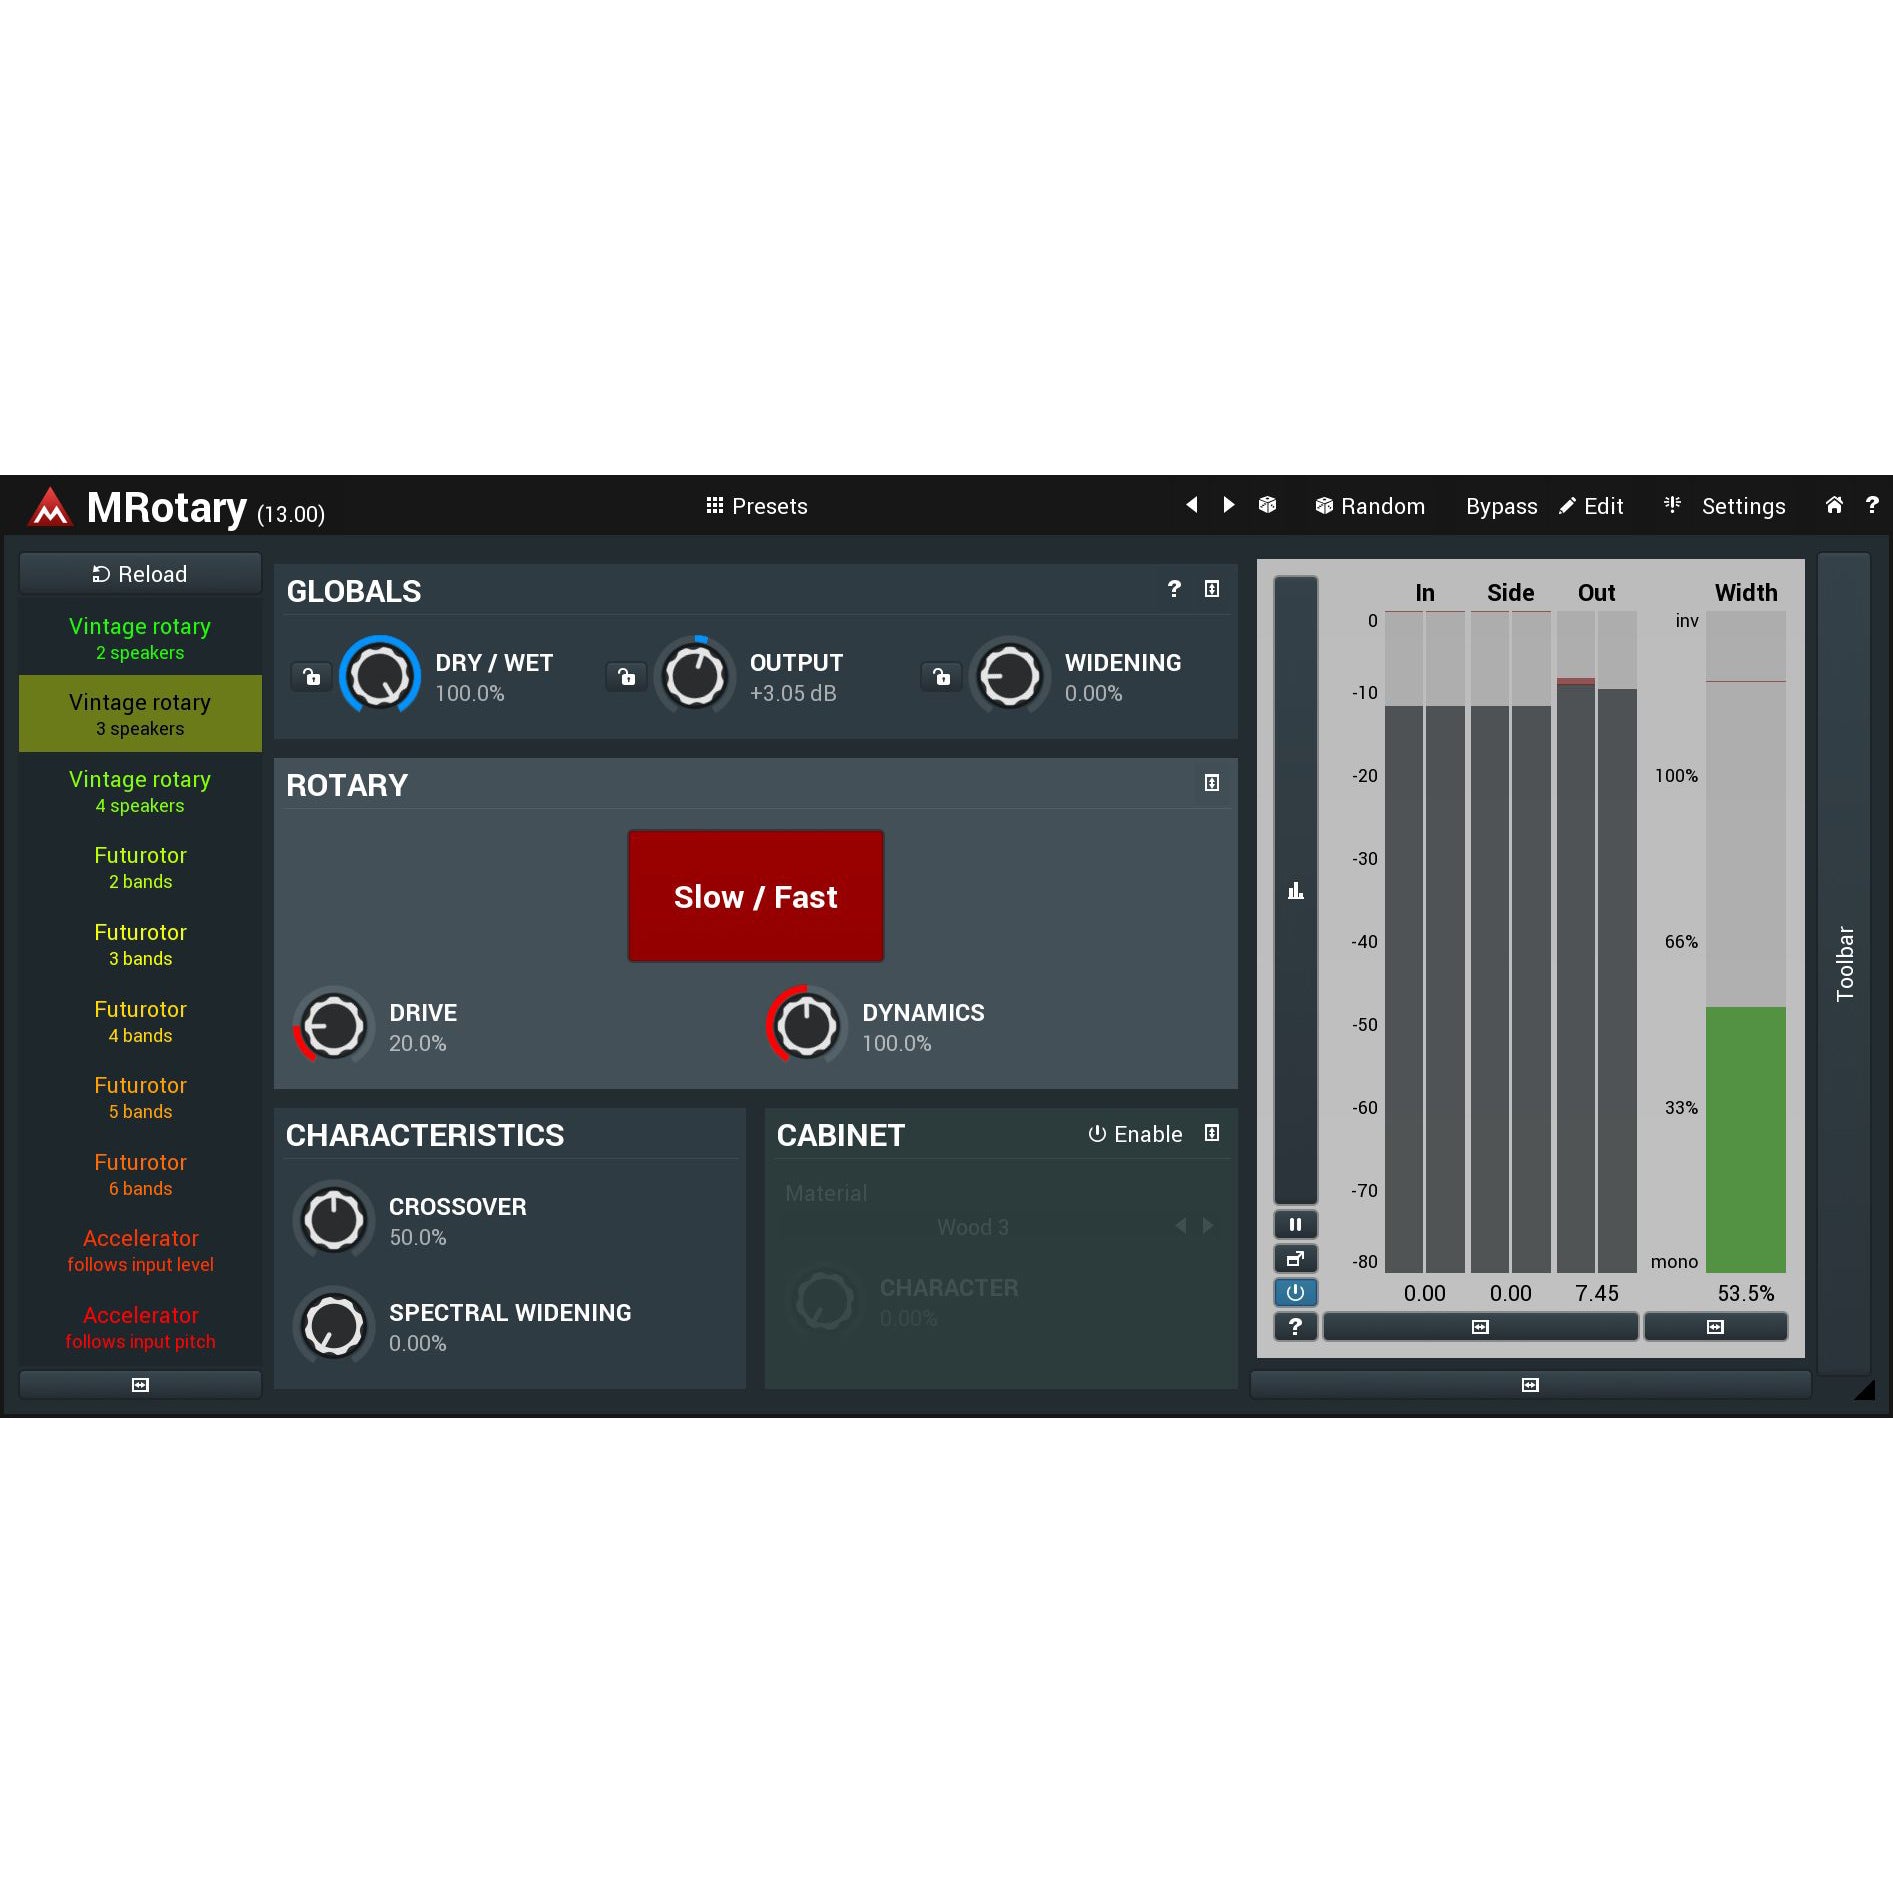Toggle the meter power button
1893x1893 pixels.
[1295, 1293]
